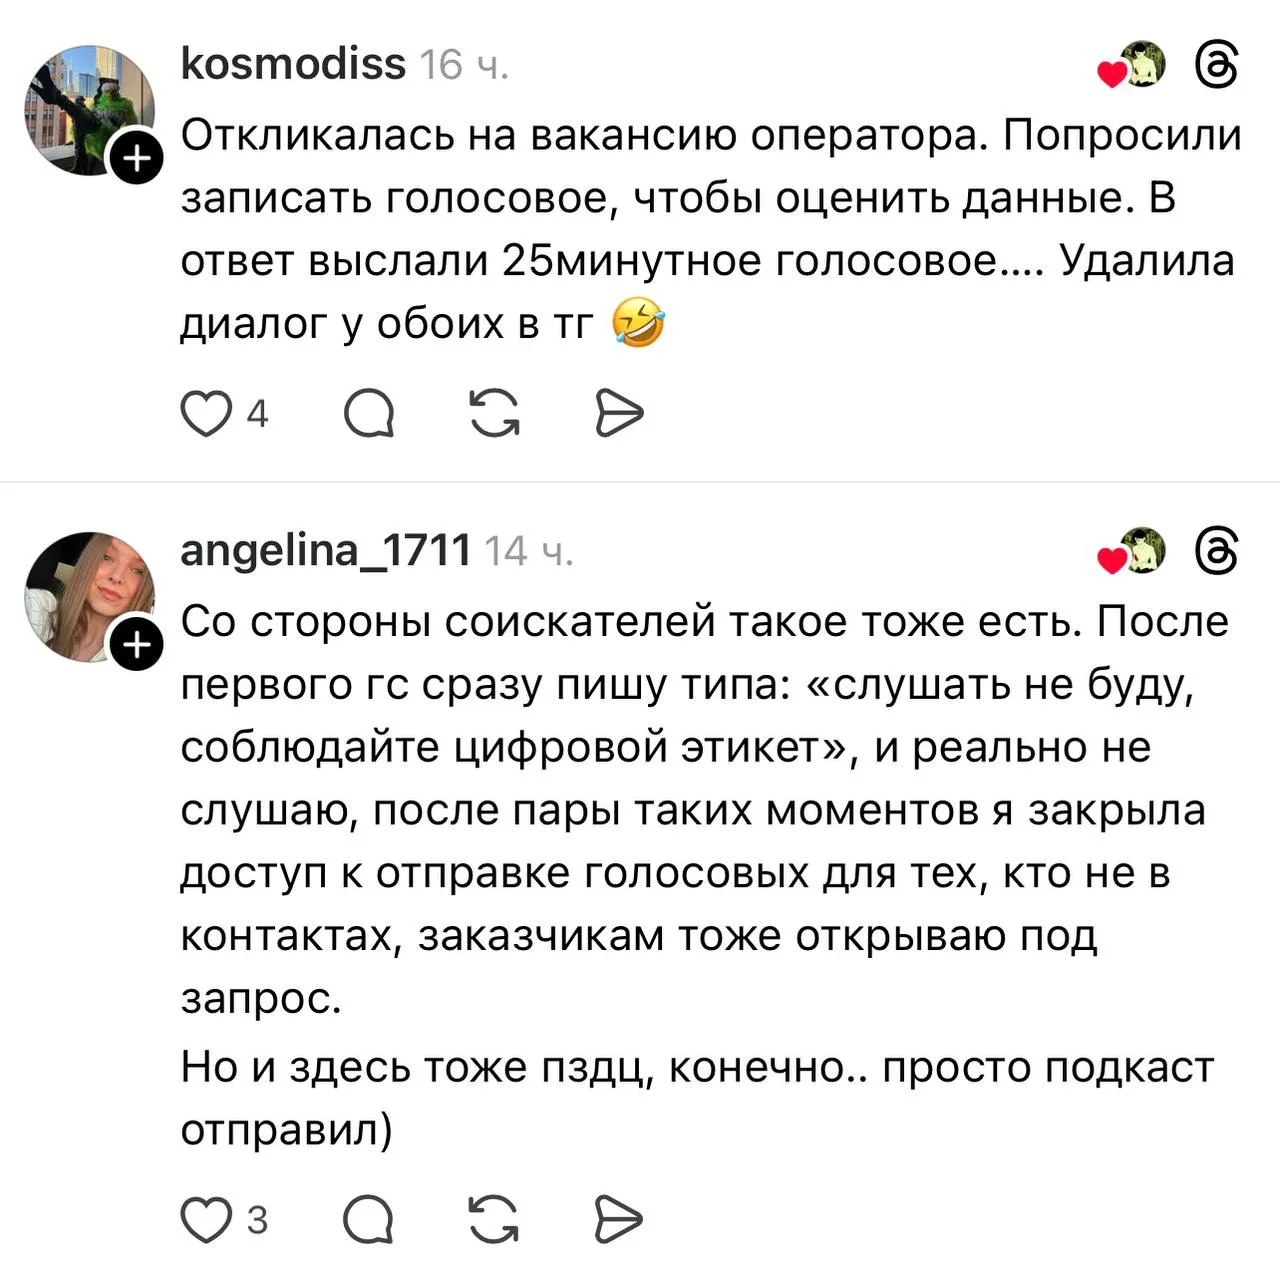This screenshot has width=1280, height=1280.
Task: Open the angelina_1711 username link
Action: [x=325, y=551]
